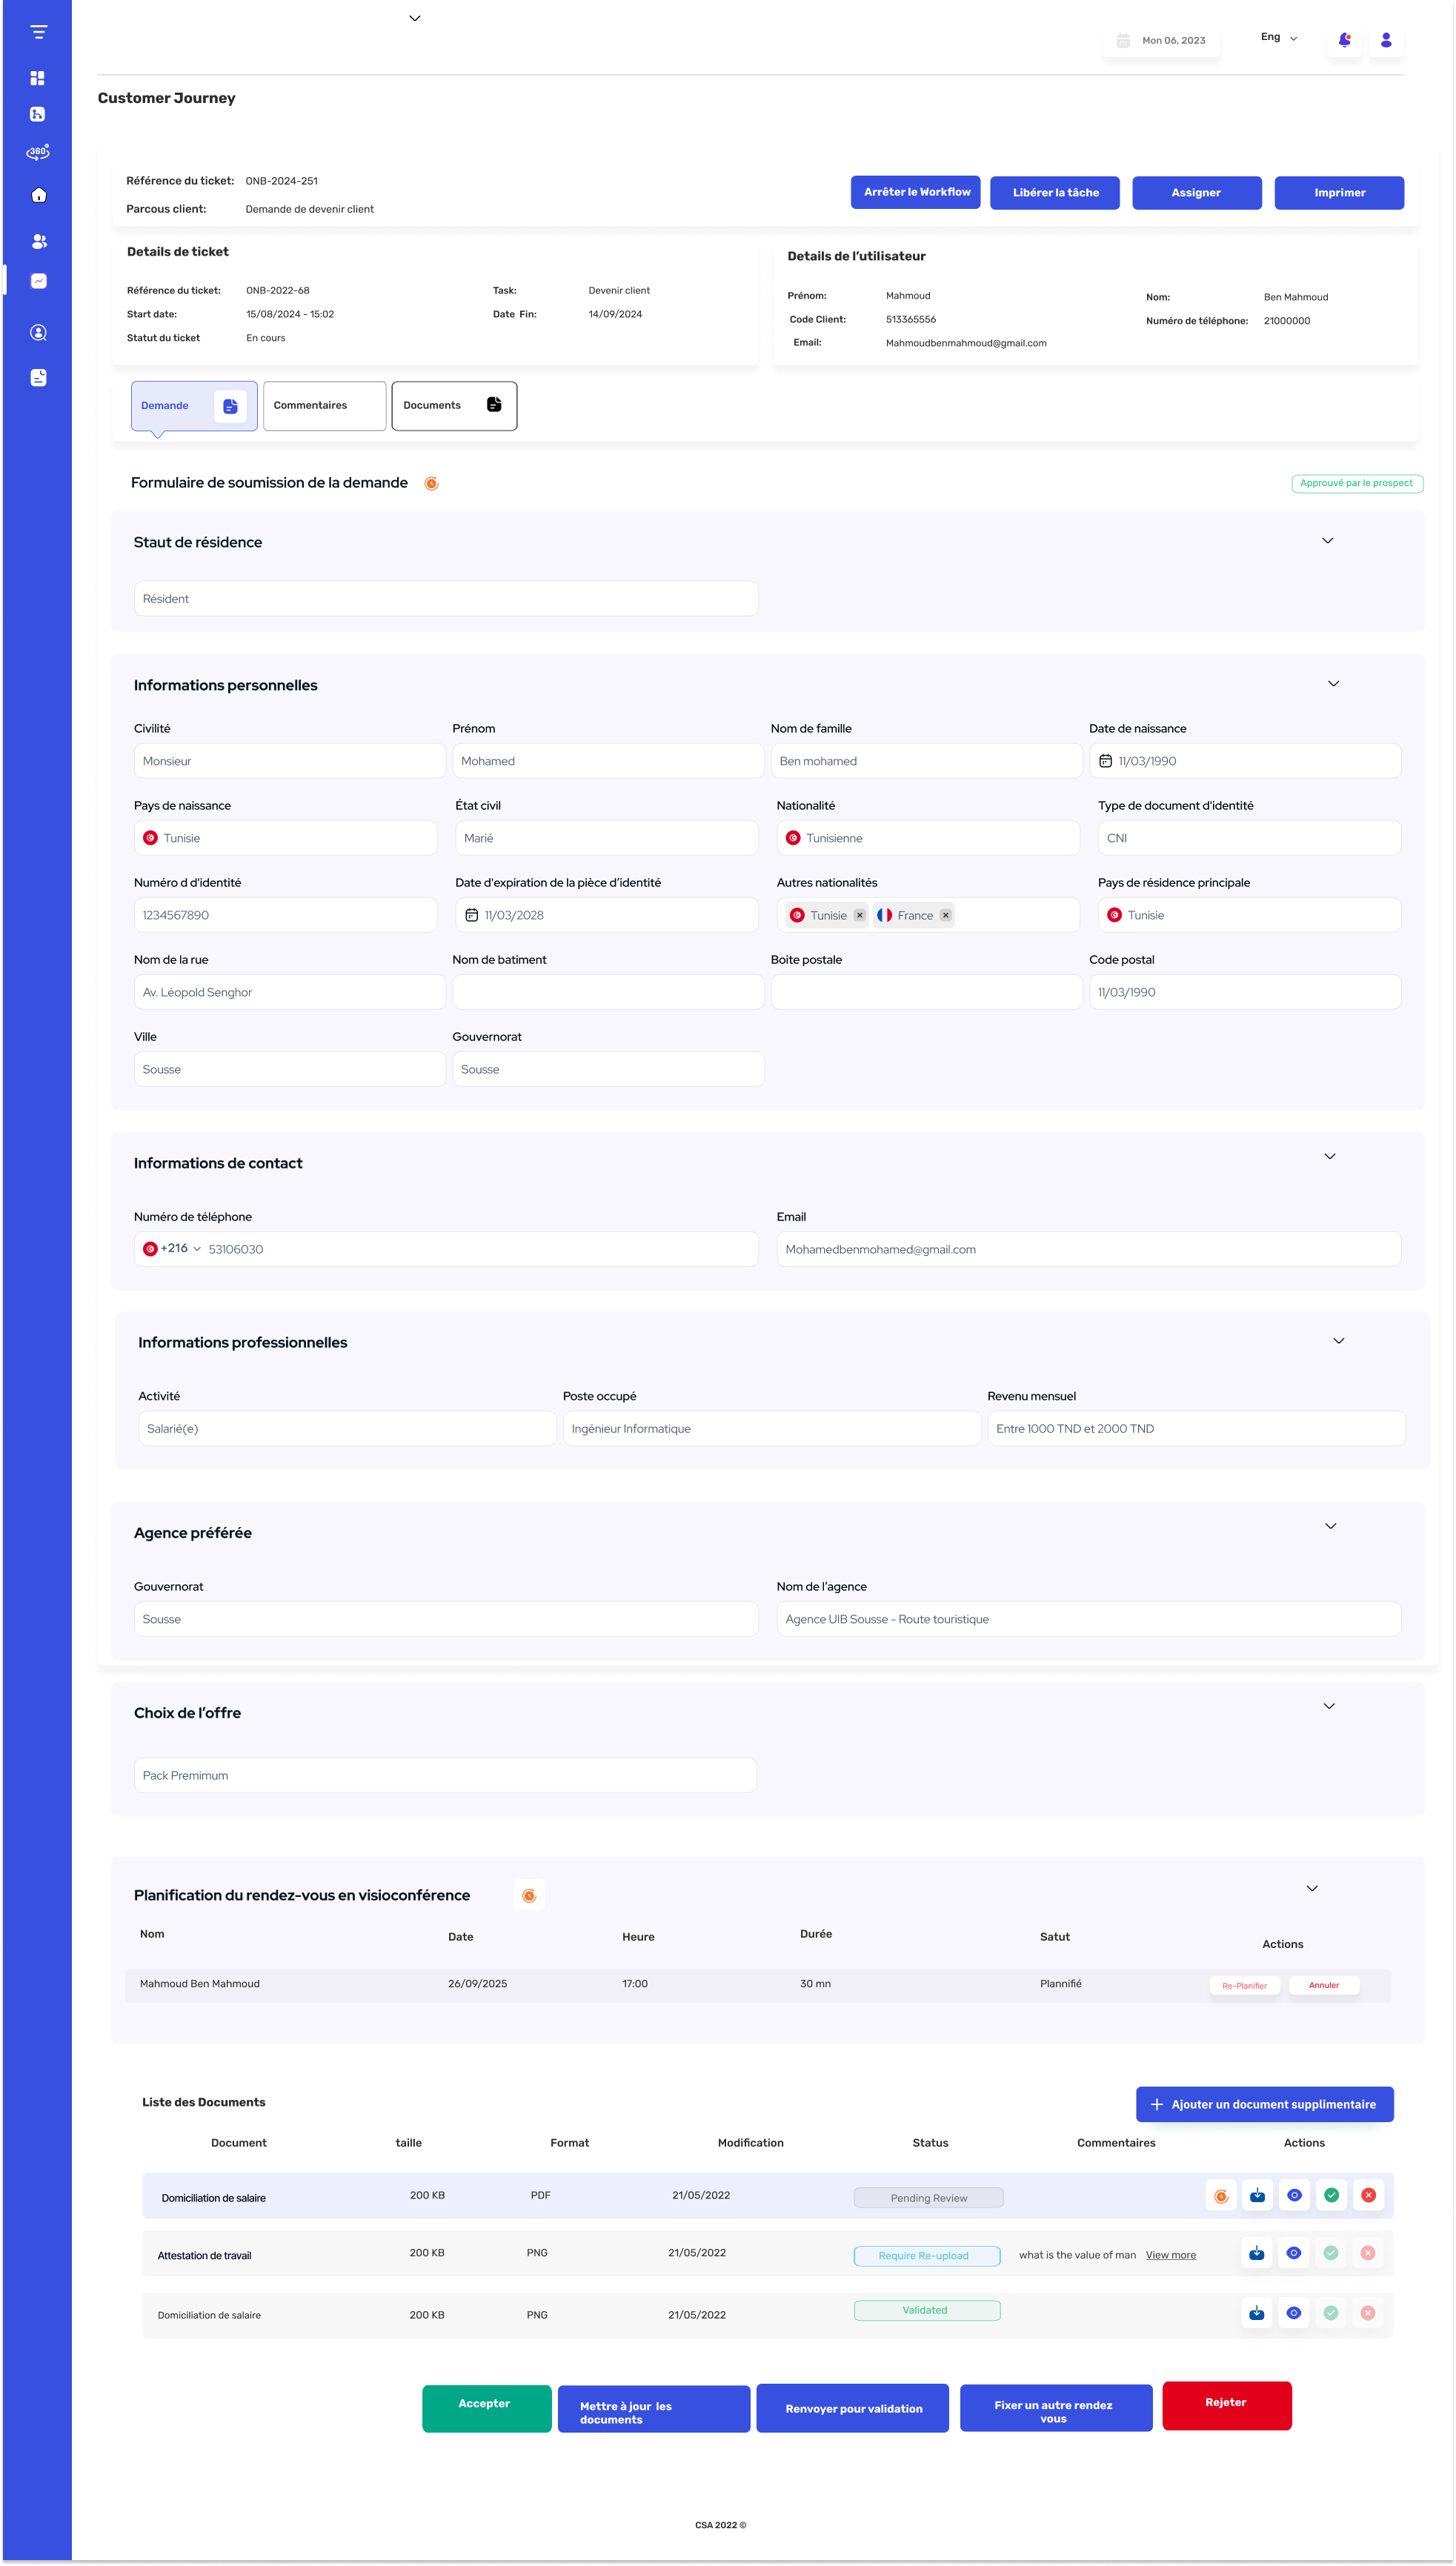Click the Require Re-upload status badge
This screenshot has width=1456, height=2566.
(x=927, y=2256)
